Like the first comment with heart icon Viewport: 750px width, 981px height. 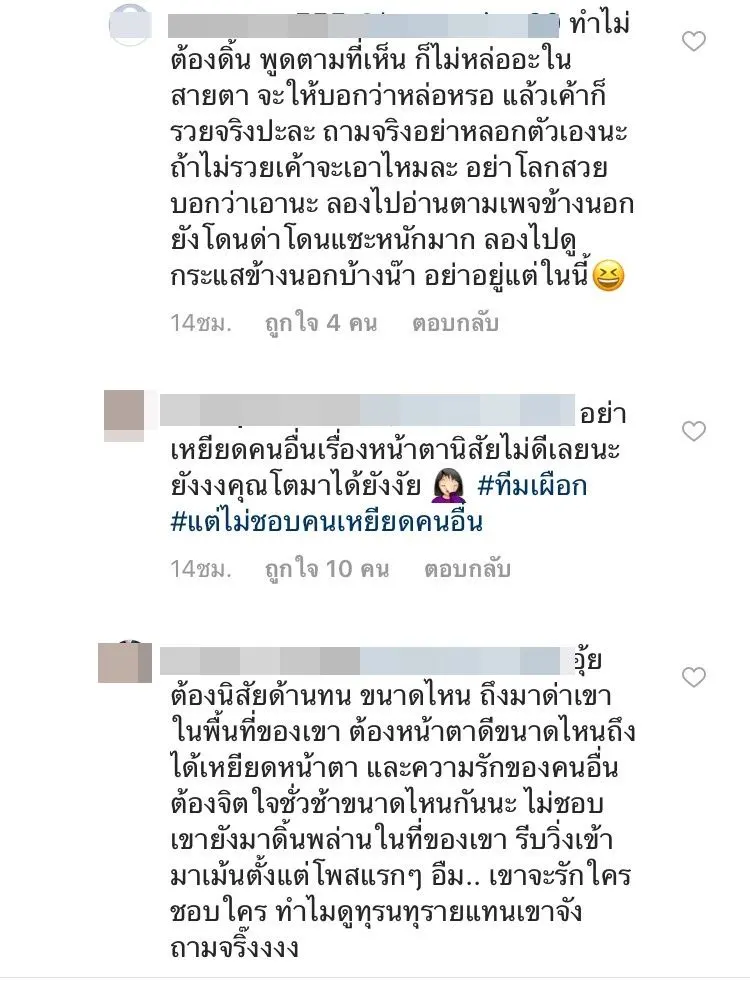point(693,42)
